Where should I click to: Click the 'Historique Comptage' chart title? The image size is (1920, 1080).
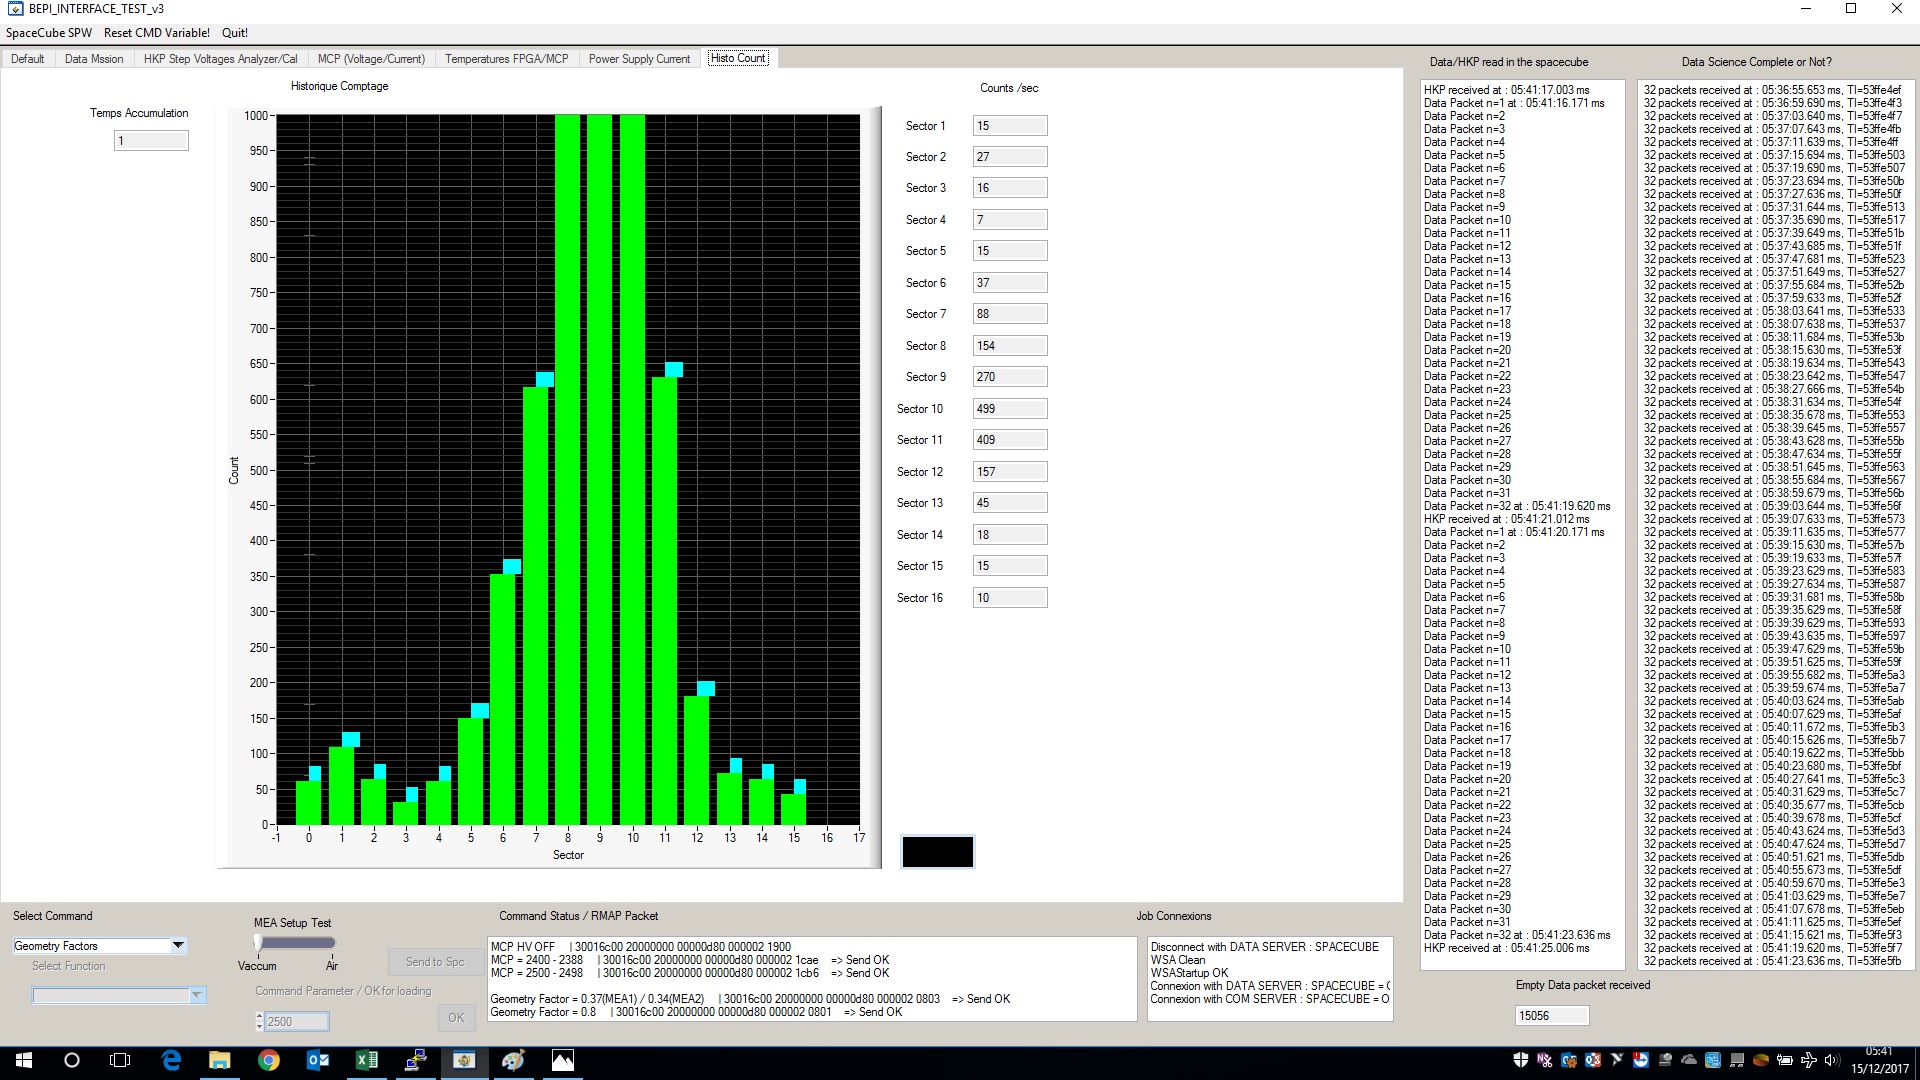[x=339, y=86]
